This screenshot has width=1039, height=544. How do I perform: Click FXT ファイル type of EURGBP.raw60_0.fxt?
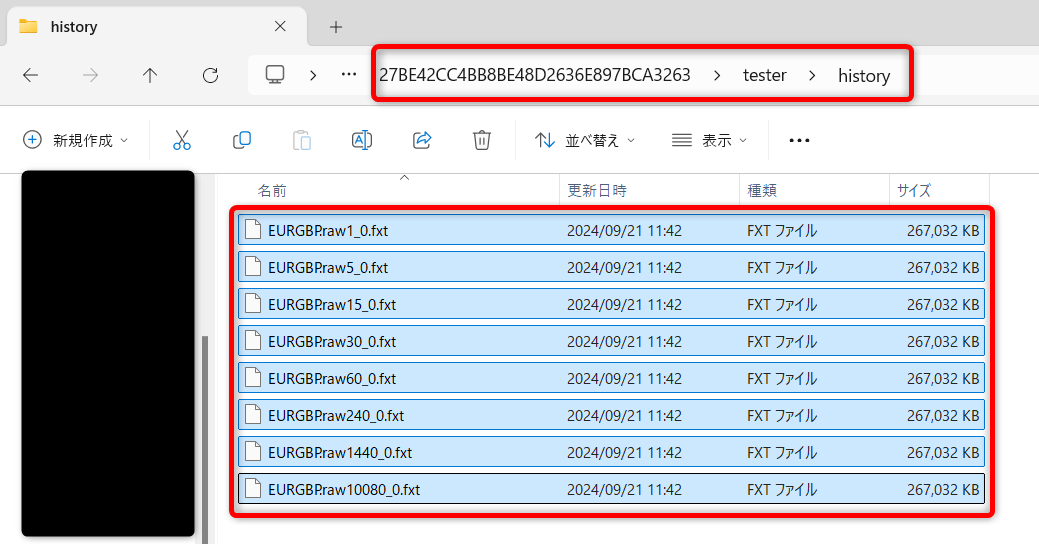click(782, 378)
